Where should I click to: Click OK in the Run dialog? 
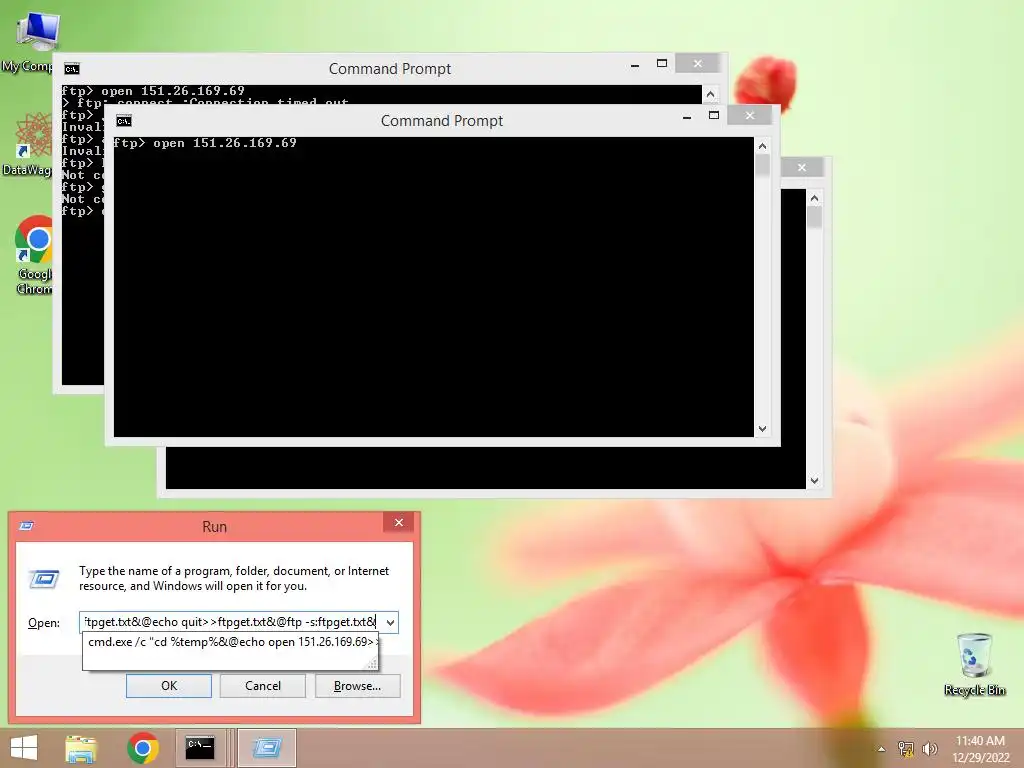click(168, 686)
